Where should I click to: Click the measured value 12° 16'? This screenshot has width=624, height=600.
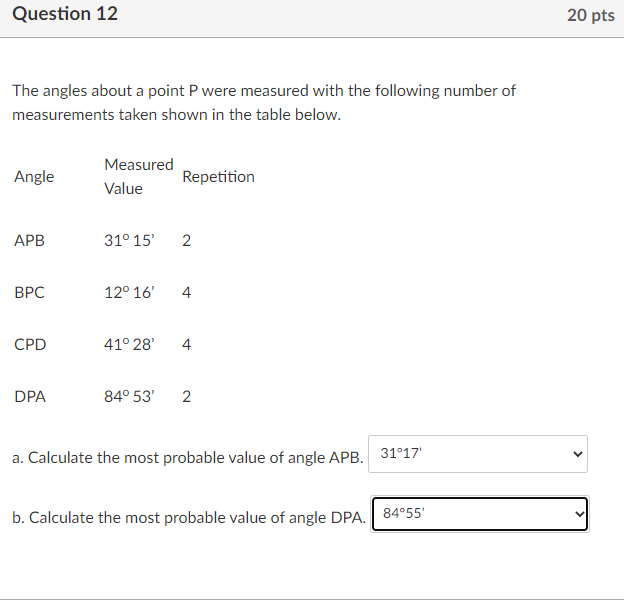coord(129,292)
